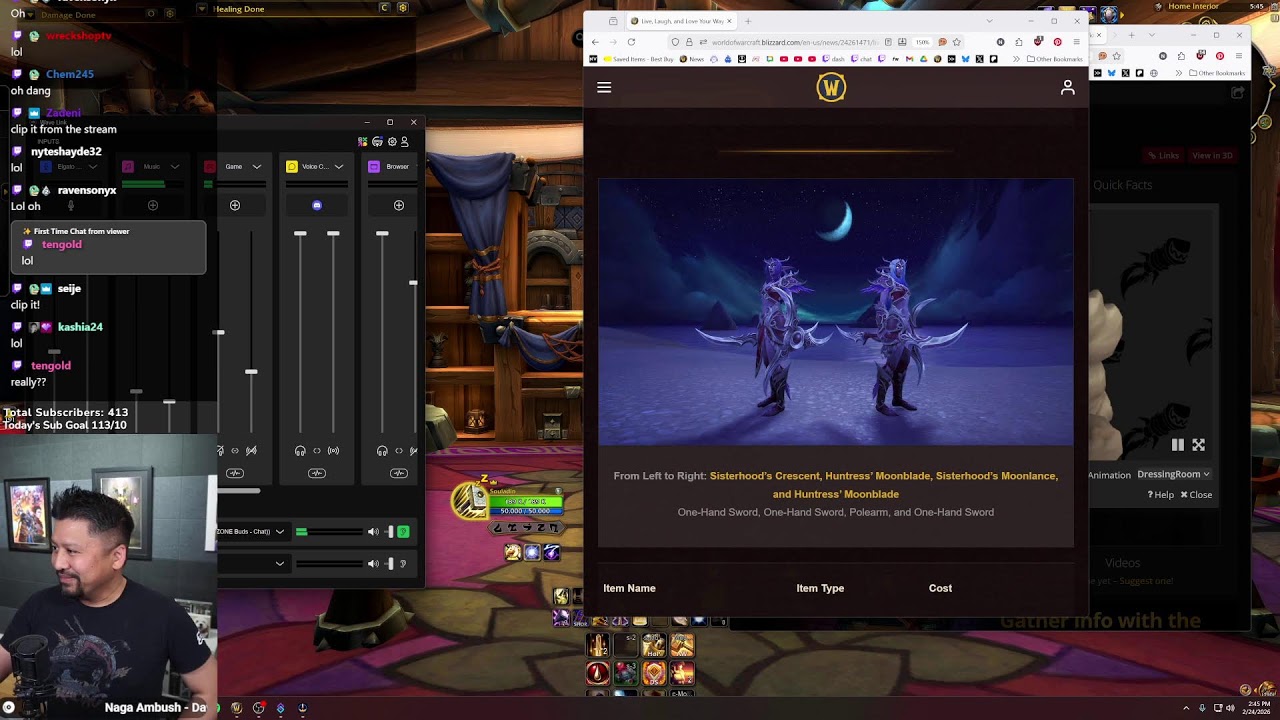The width and height of the screenshot is (1280, 720).
Task: Open the Google Drive bookmark
Action: [923, 59]
